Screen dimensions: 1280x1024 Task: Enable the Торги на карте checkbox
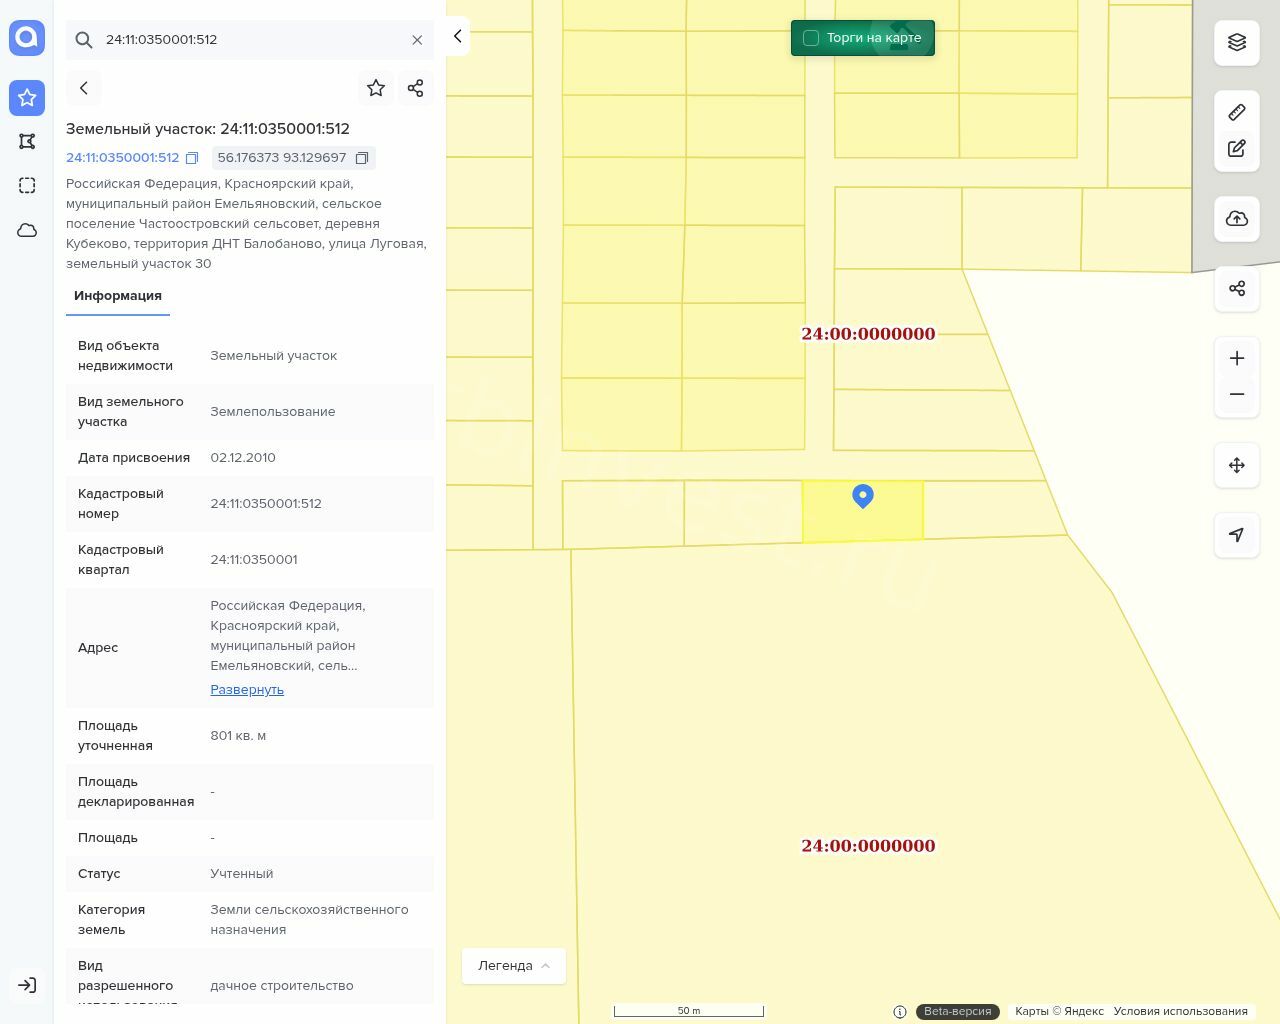(811, 38)
